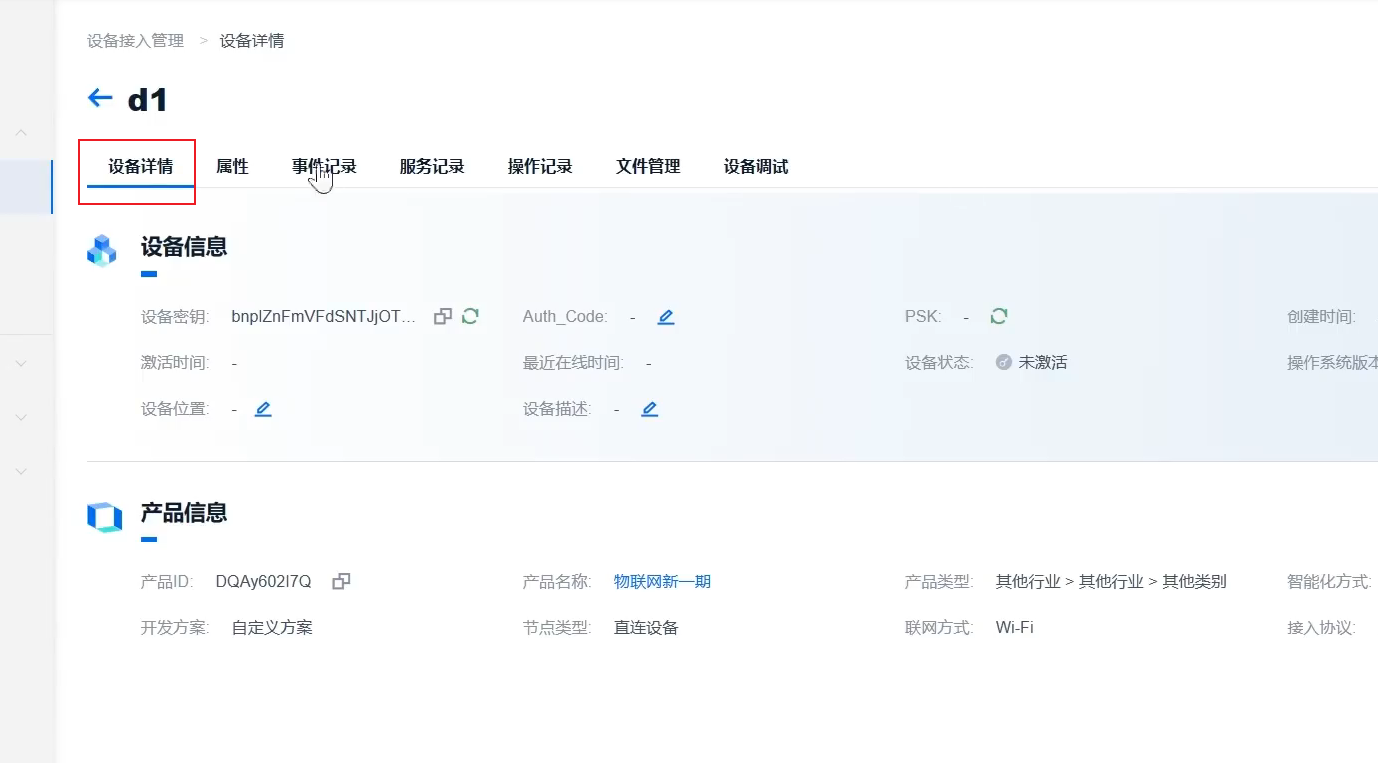
Task: Open the 属性 tab
Action: 232,166
